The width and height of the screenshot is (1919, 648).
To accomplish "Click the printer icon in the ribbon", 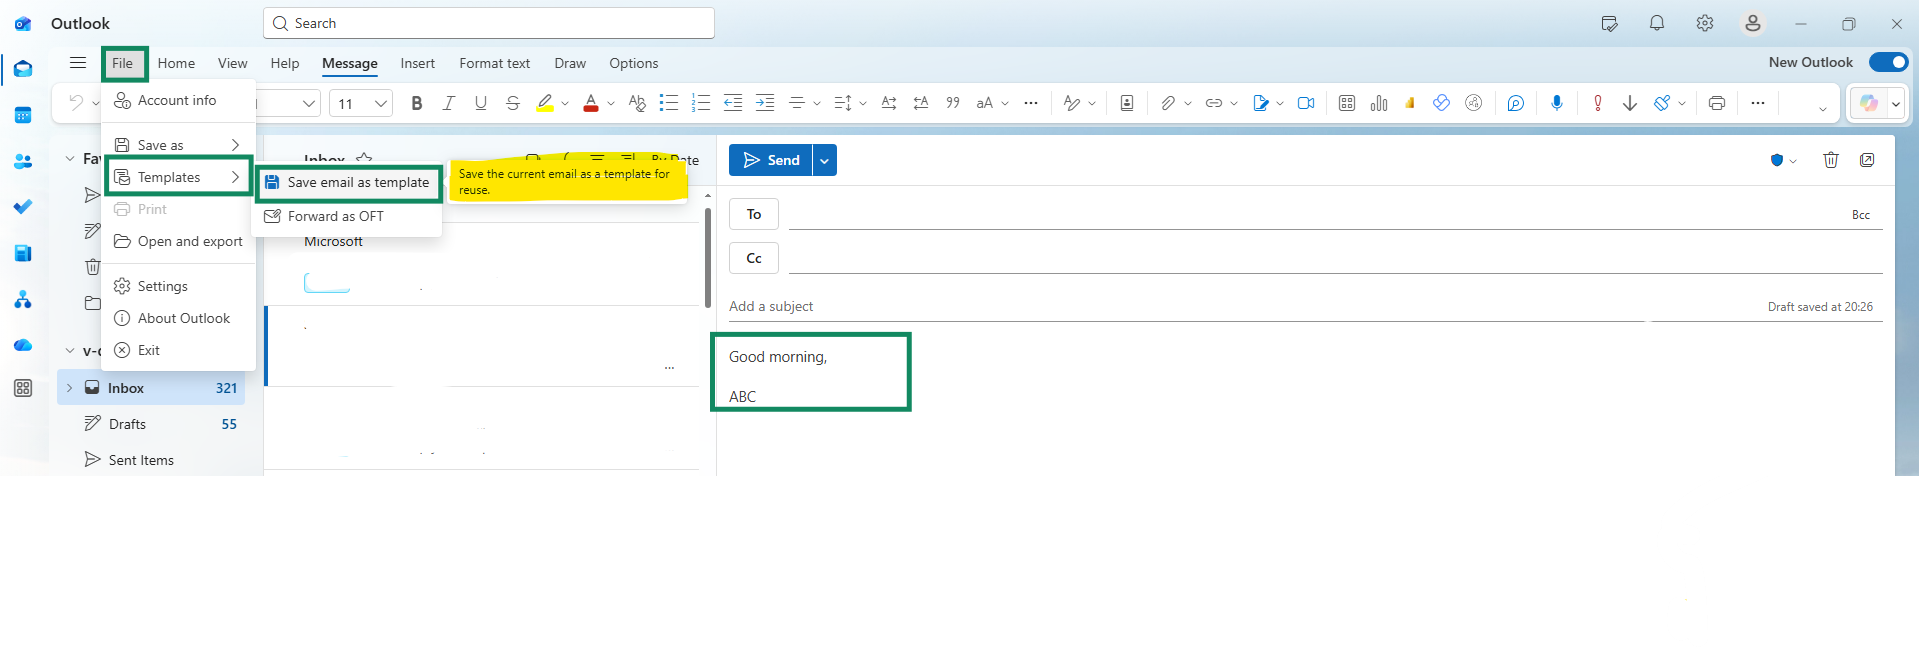I will 1717,103.
